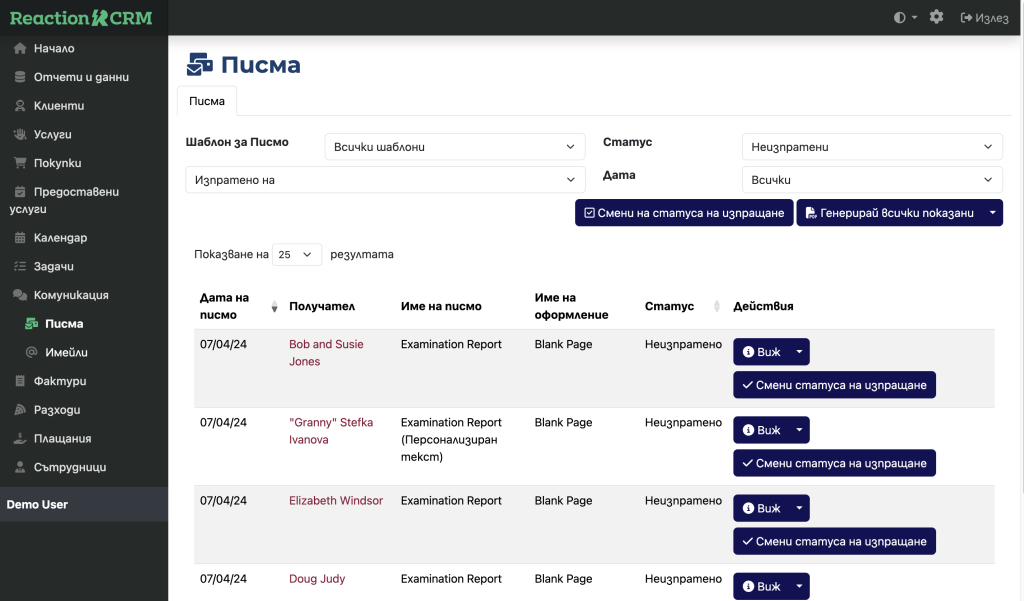Expand arrow next to Генерирай всички показани
Viewport: 1024px width, 601px height.
(x=992, y=213)
